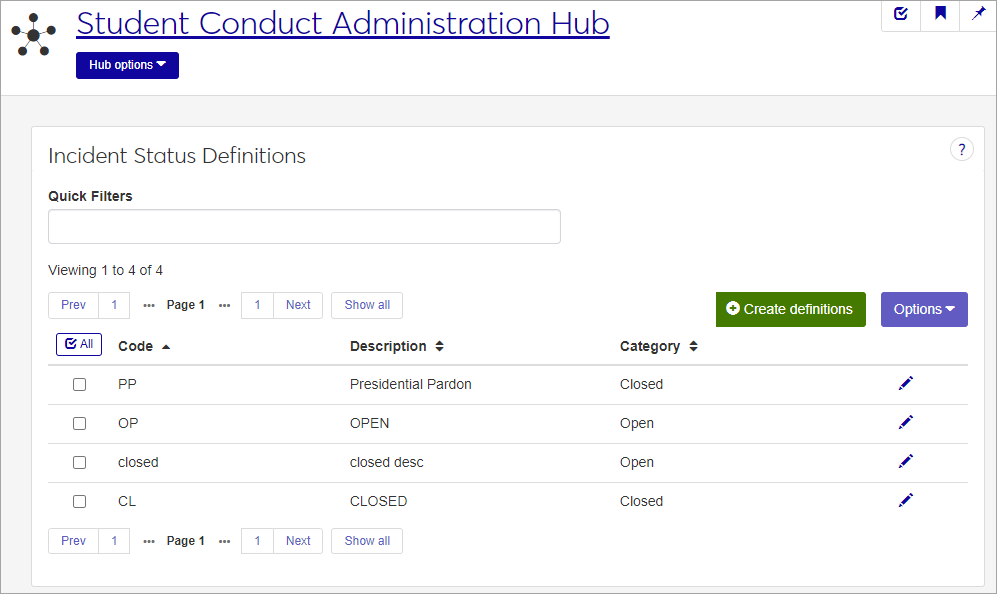Edit the CL status definition pencil
The height and width of the screenshot is (594, 997).
coord(906,500)
